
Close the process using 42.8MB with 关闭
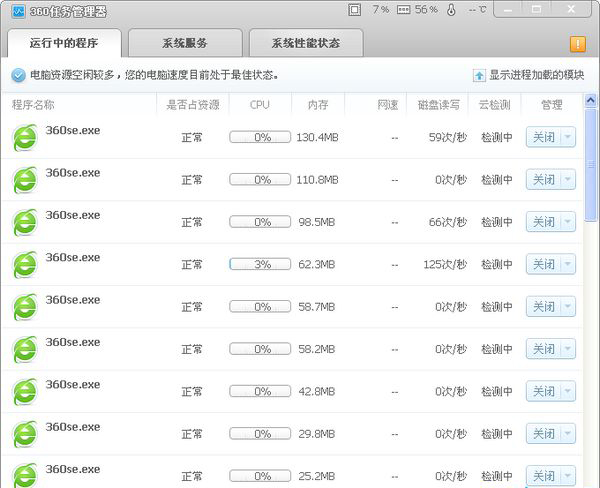[x=544, y=391]
